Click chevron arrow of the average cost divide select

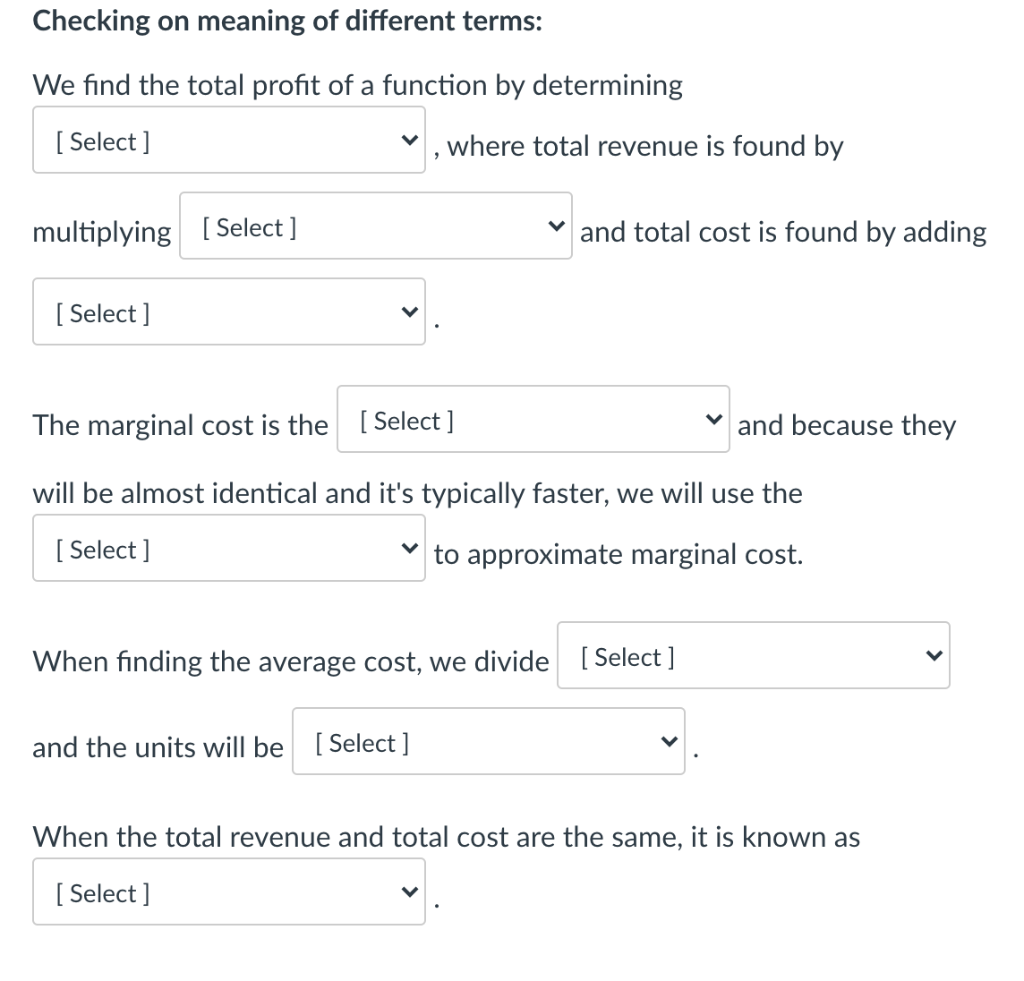pos(934,656)
